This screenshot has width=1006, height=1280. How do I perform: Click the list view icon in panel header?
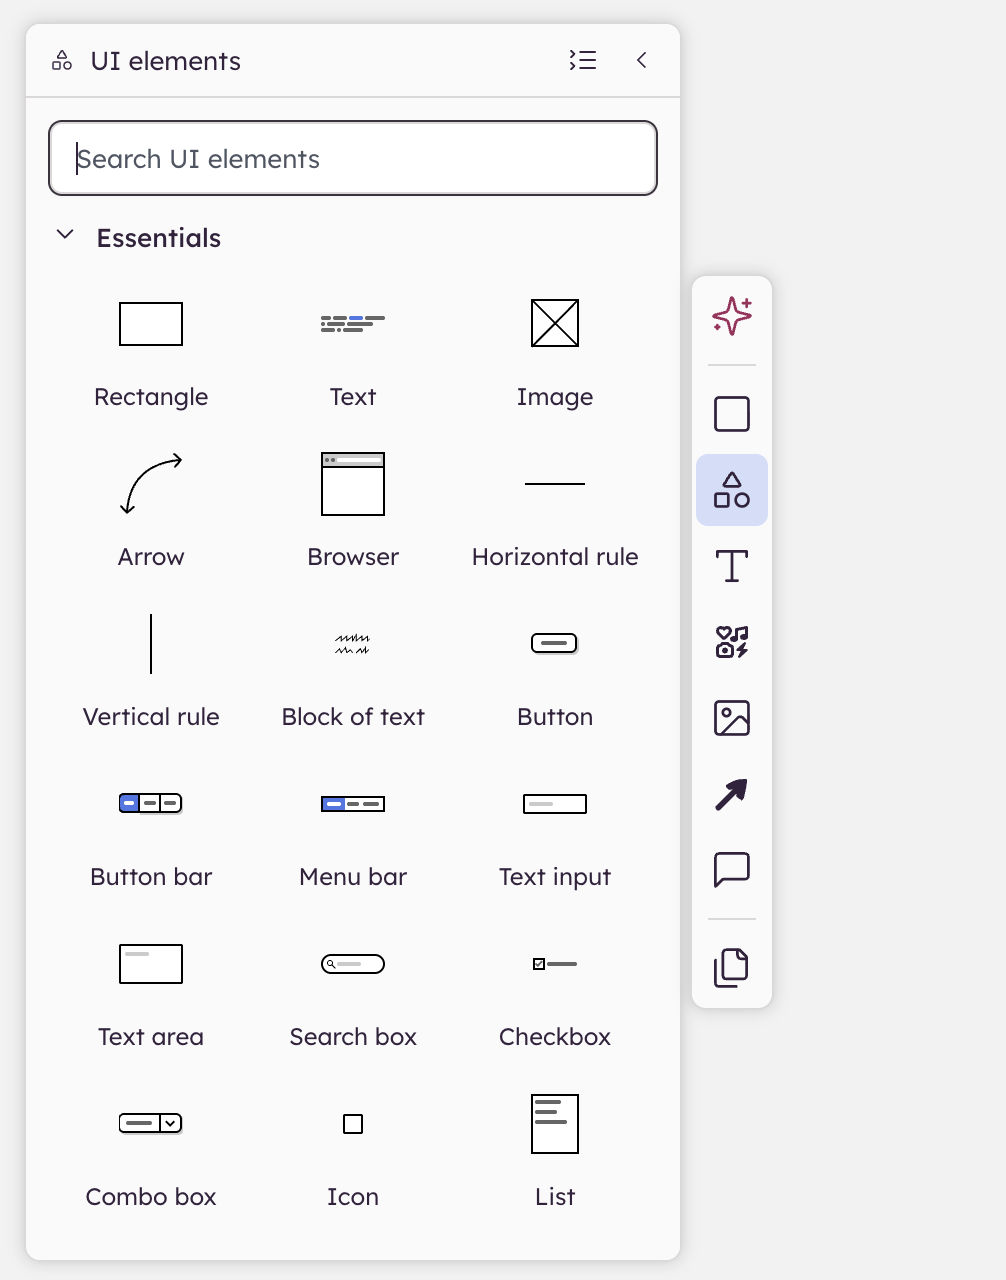[583, 60]
